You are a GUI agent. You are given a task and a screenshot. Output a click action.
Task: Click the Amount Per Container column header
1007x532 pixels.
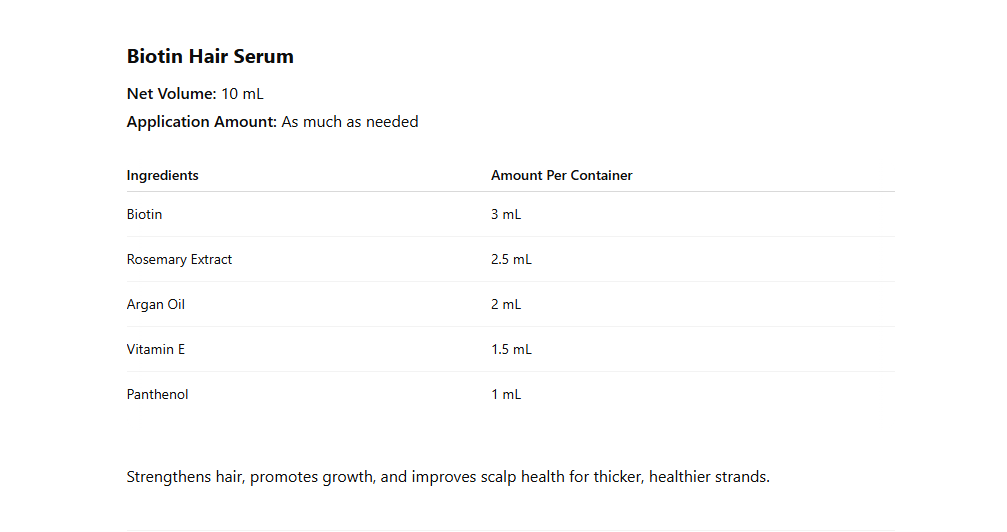click(x=561, y=176)
